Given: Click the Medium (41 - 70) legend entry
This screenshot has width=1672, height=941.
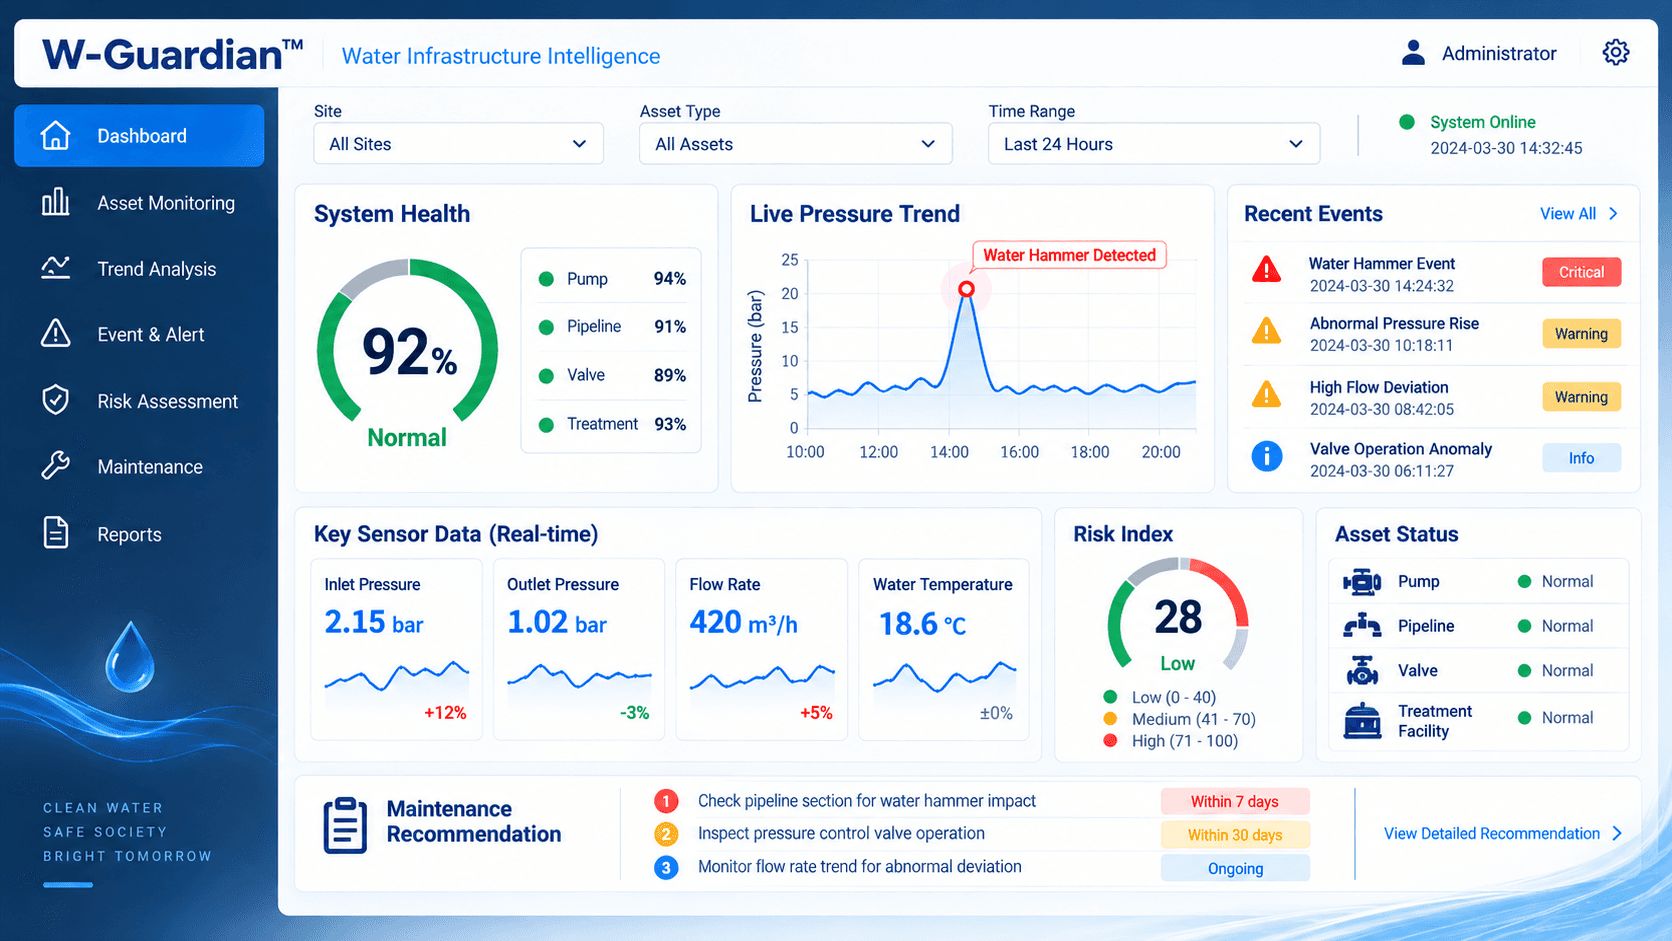Looking at the screenshot, I should 1180,719.
